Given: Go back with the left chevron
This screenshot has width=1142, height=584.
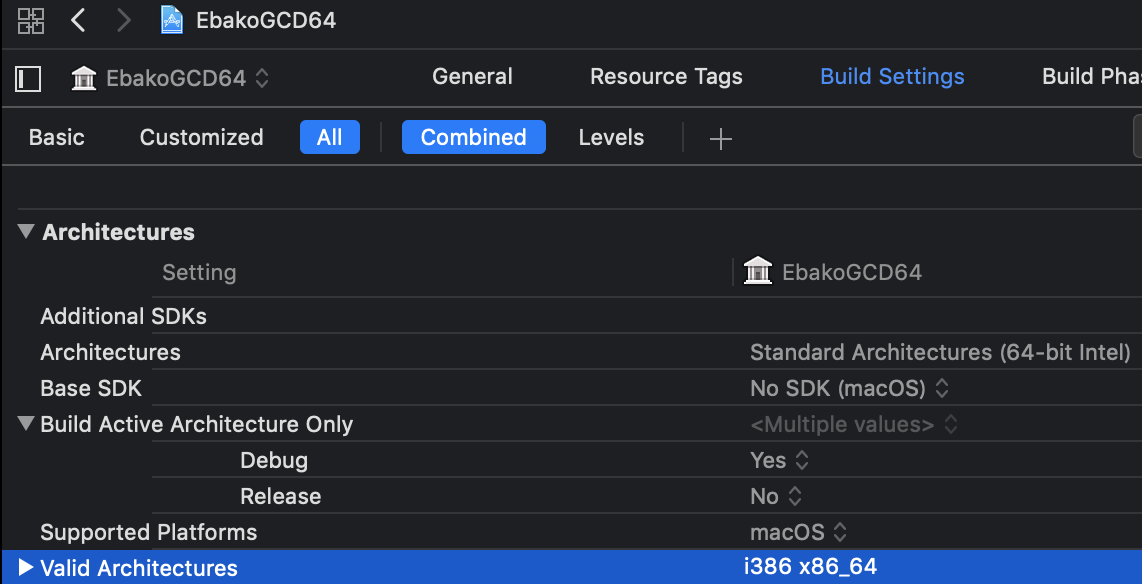Looking at the screenshot, I should point(78,20).
